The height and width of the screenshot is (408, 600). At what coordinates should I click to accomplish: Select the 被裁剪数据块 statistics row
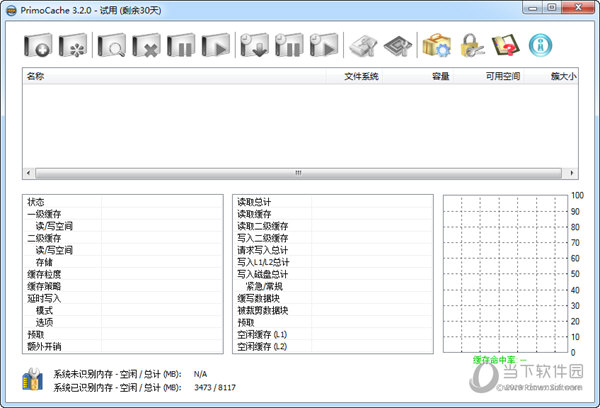point(333,310)
